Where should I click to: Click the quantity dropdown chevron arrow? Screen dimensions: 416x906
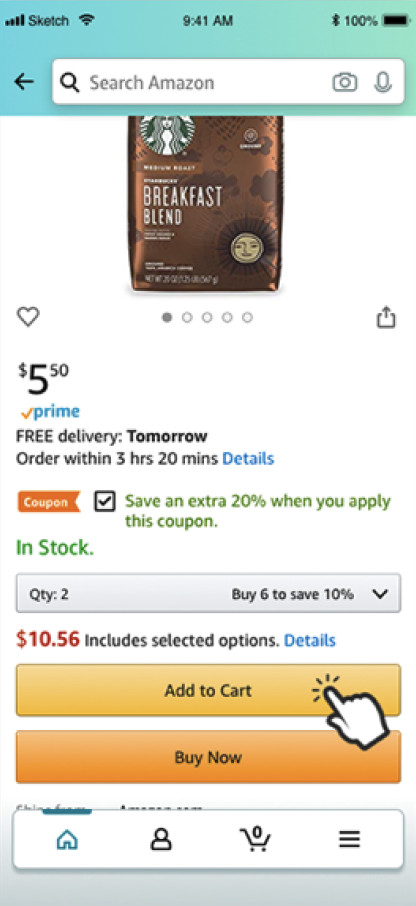click(380, 594)
